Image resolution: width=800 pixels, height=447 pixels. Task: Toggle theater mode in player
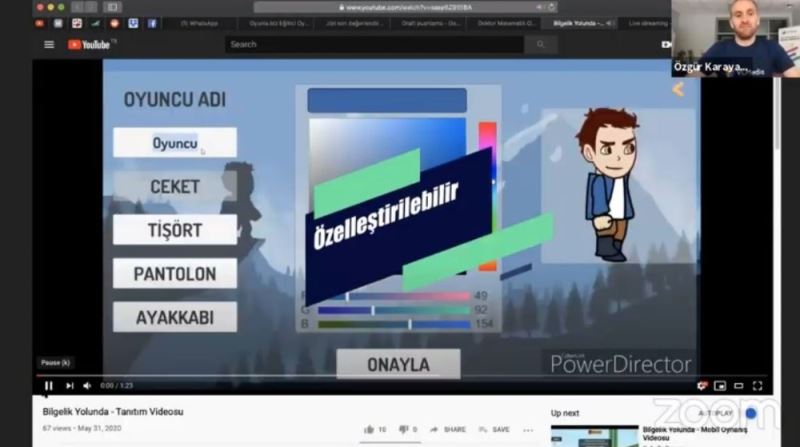(739, 385)
